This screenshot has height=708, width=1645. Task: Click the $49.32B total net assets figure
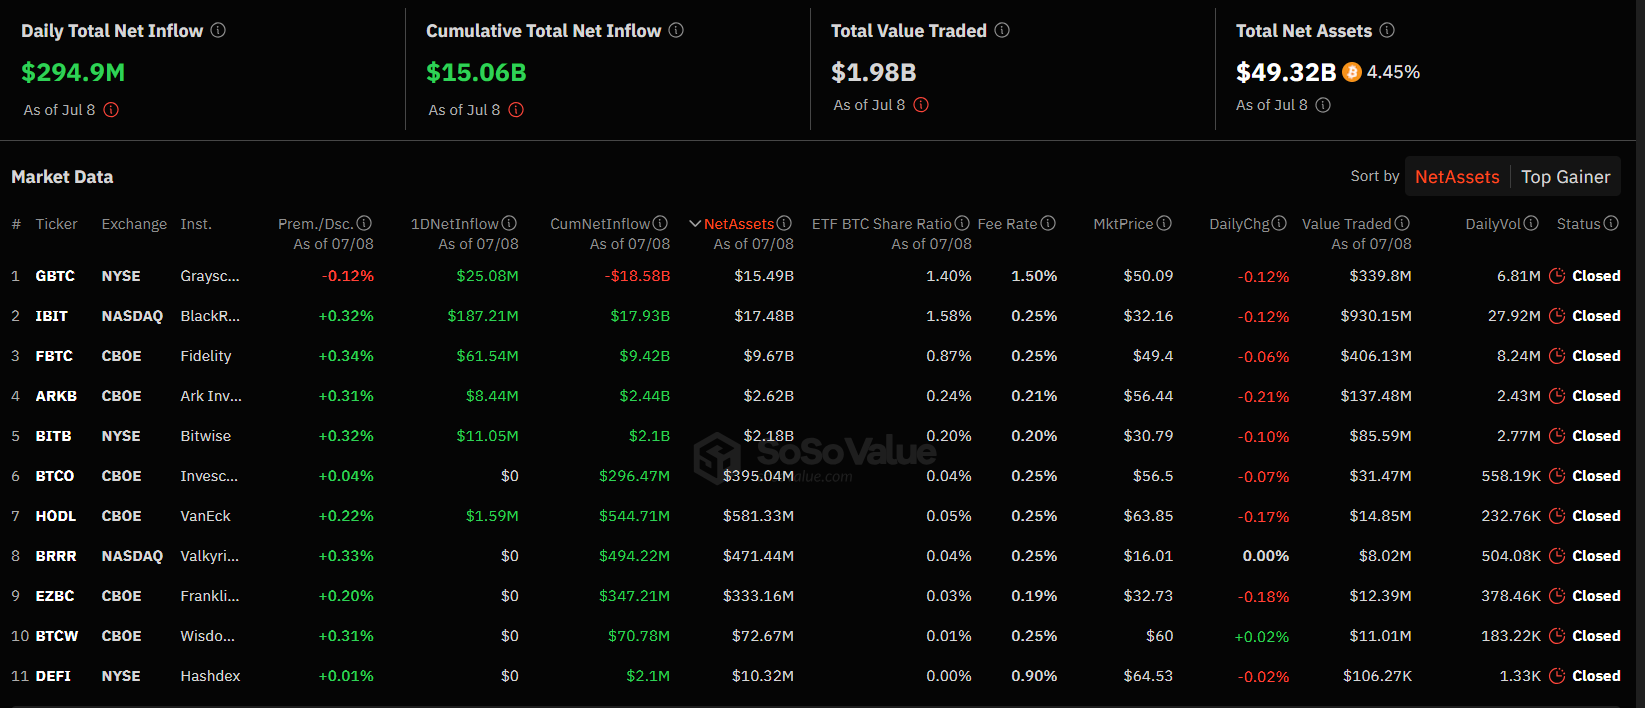coord(1286,72)
